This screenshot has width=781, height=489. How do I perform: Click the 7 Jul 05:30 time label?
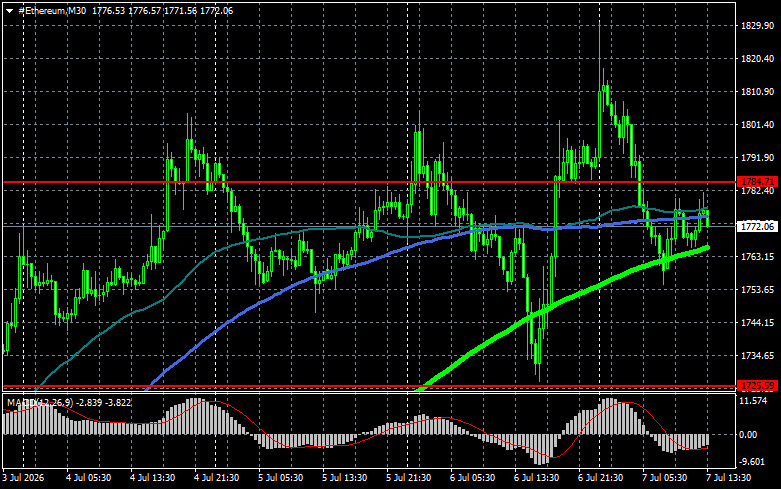pos(664,478)
